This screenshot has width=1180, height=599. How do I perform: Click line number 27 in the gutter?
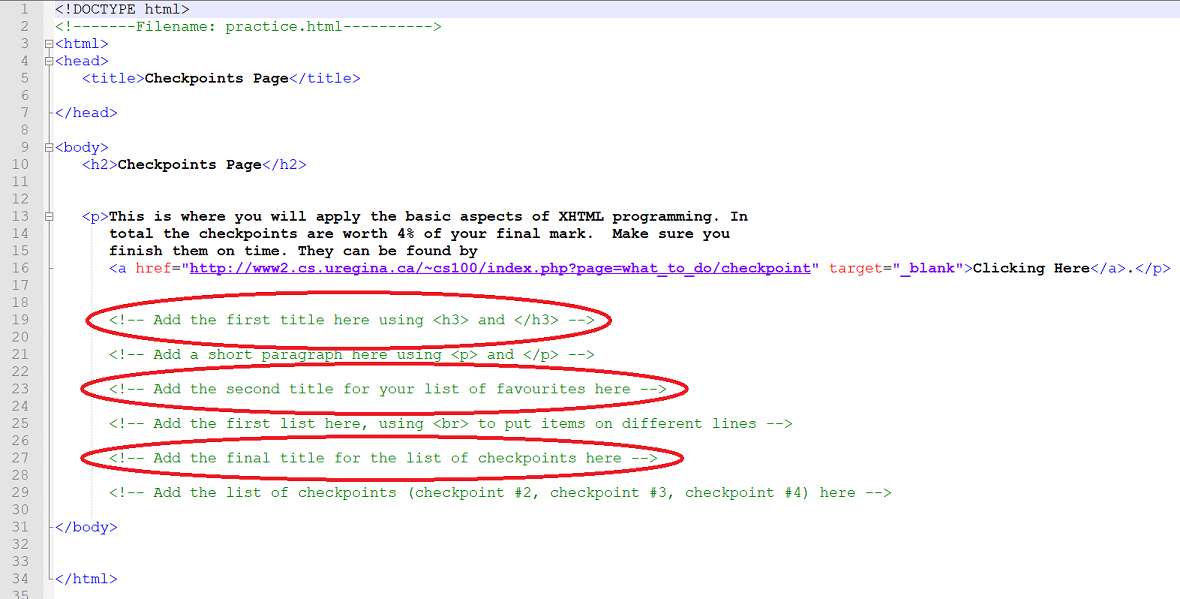20,459
